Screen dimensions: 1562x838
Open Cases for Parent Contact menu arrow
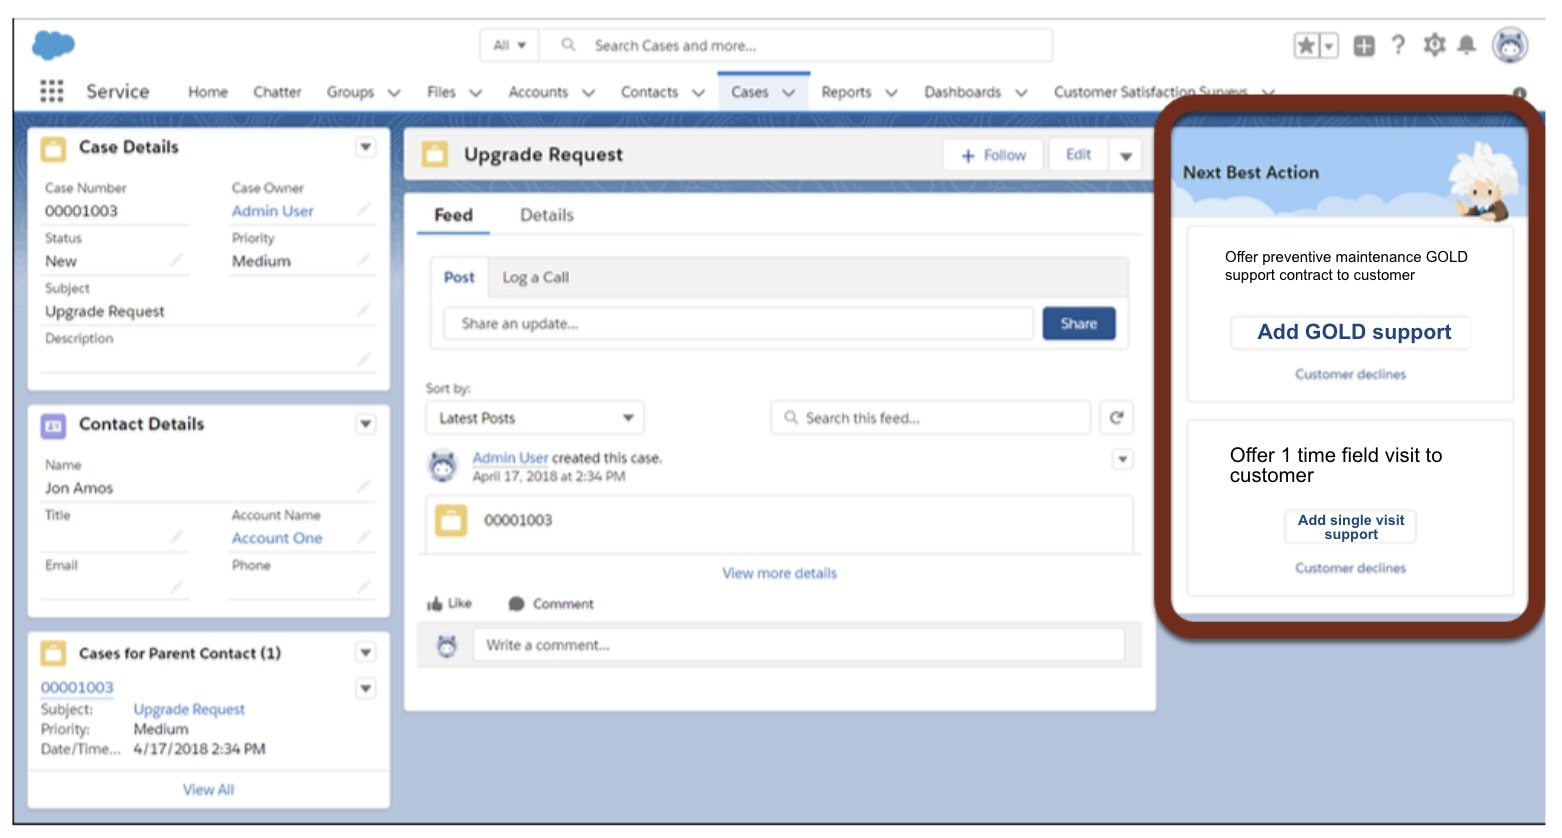click(366, 653)
